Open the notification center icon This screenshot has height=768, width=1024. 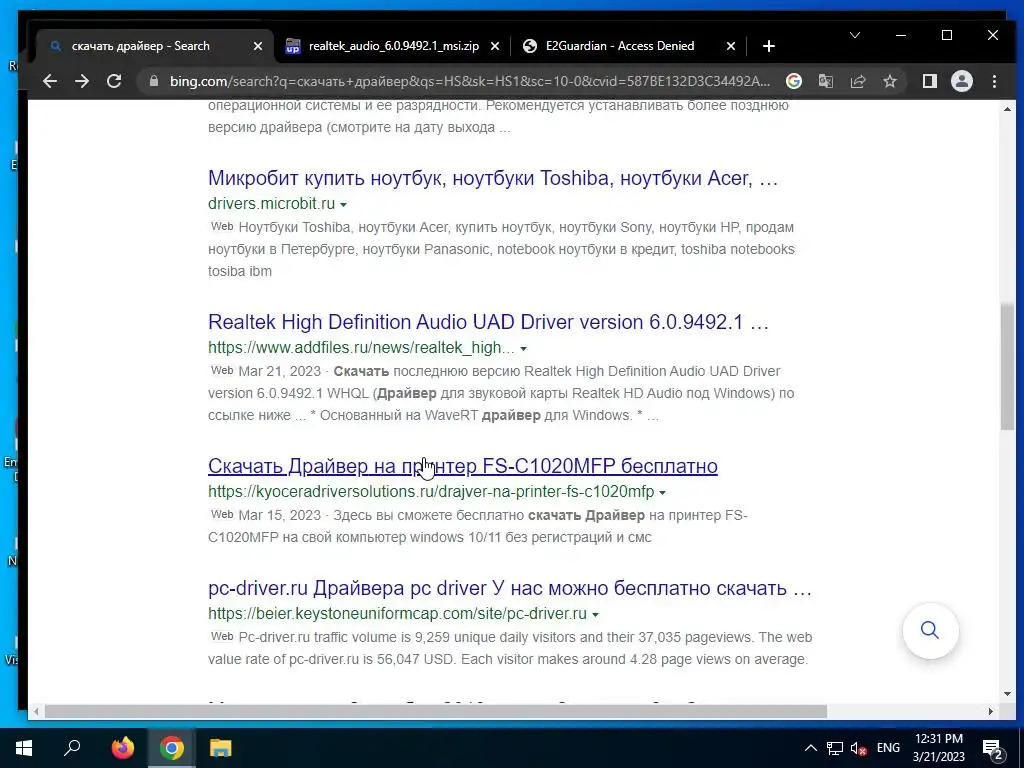(992, 749)
